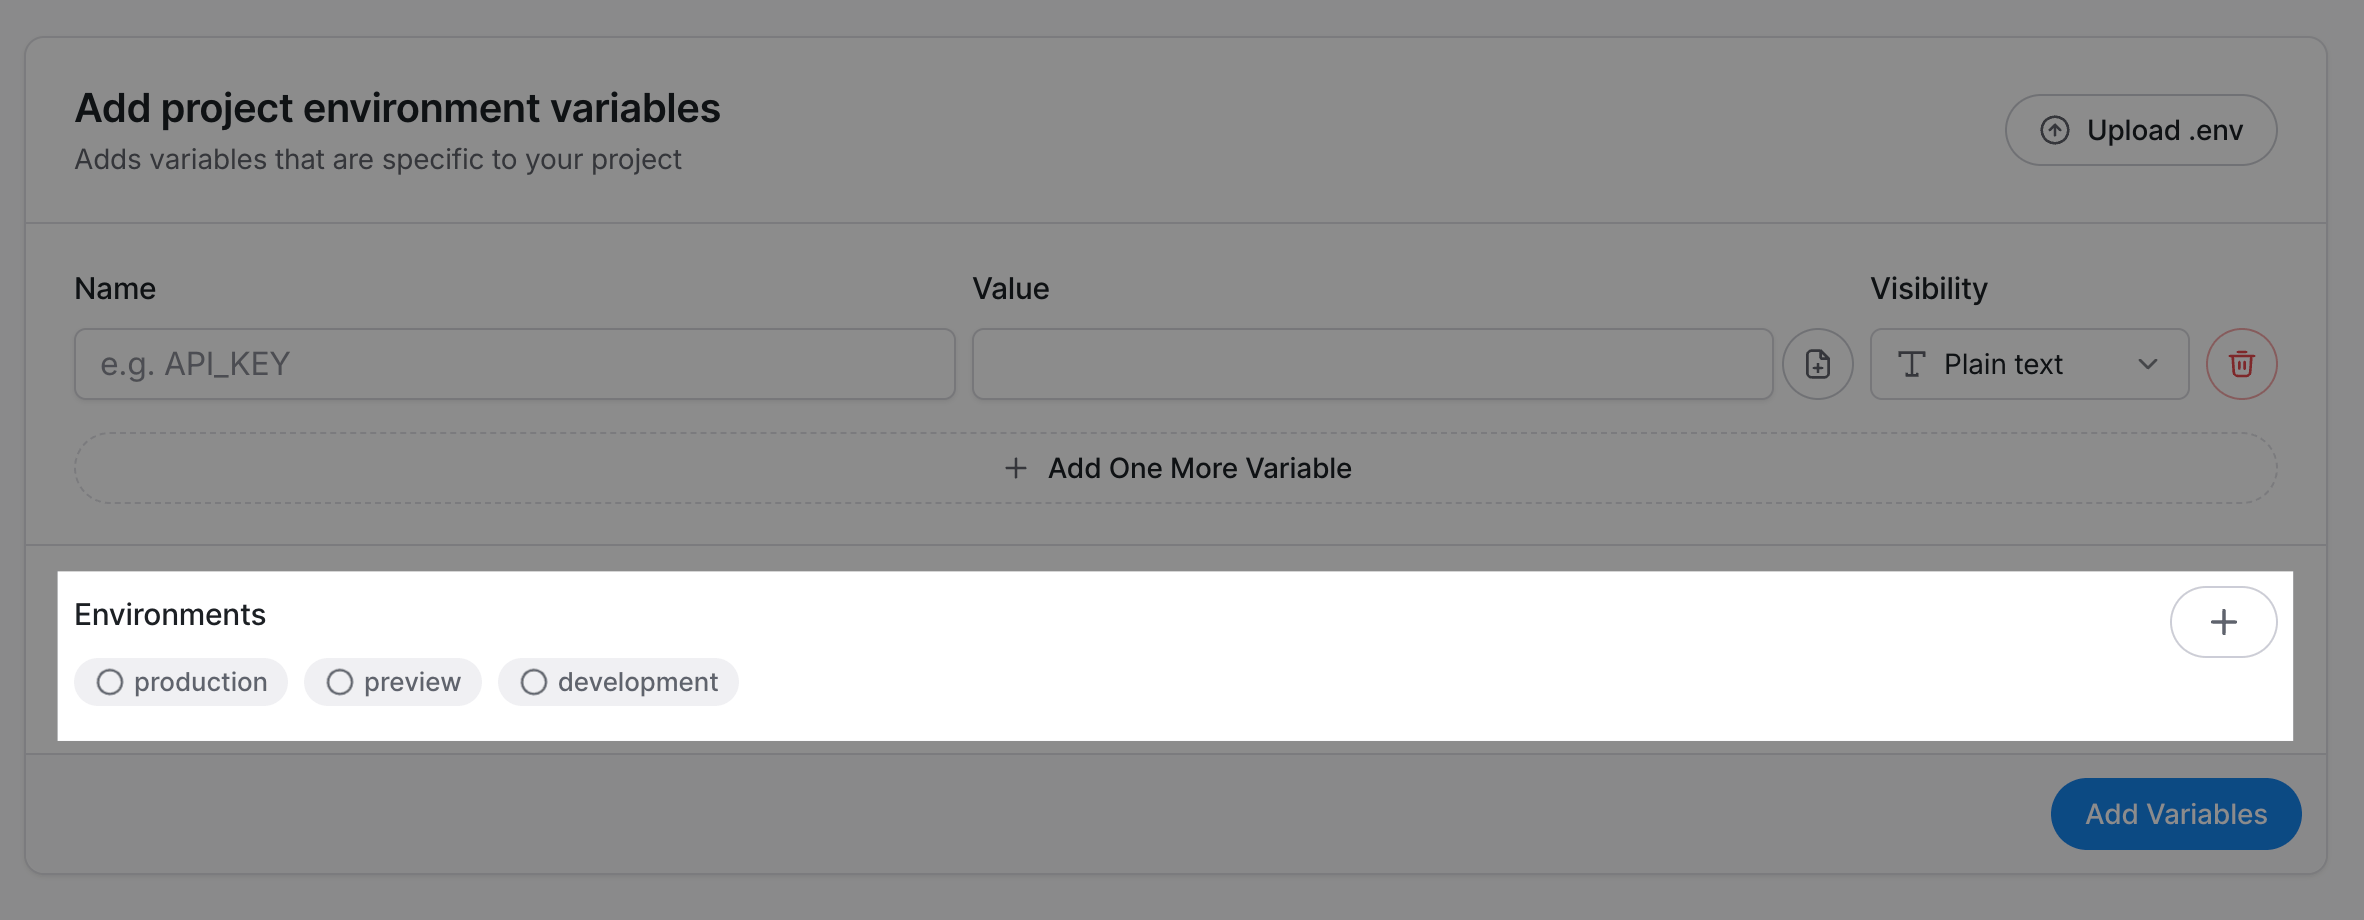The width and height of the screenshot is (2364, 920).
Task: Click the upload arrow icon in Upload .env
Action: (2055, 130)
